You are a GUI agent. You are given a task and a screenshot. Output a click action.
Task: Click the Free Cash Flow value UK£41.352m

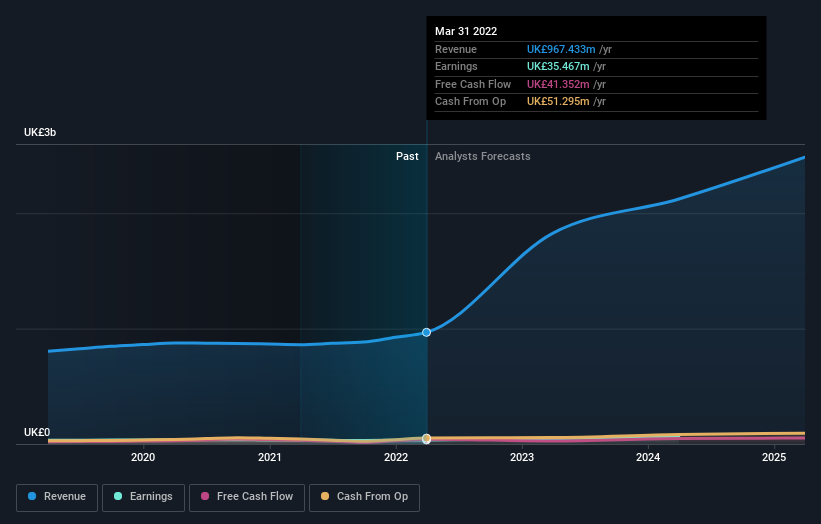[558, 84]
